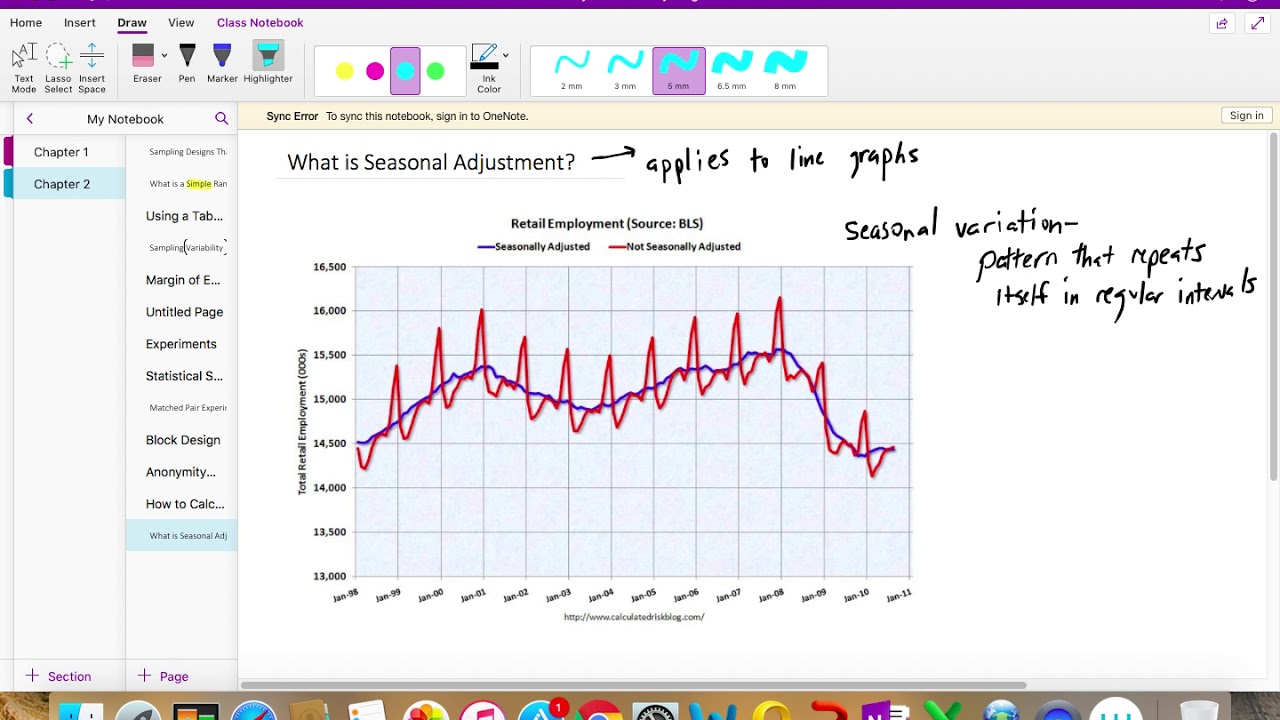Open the Insert tab
The image size is (1280, 720).
80,22
